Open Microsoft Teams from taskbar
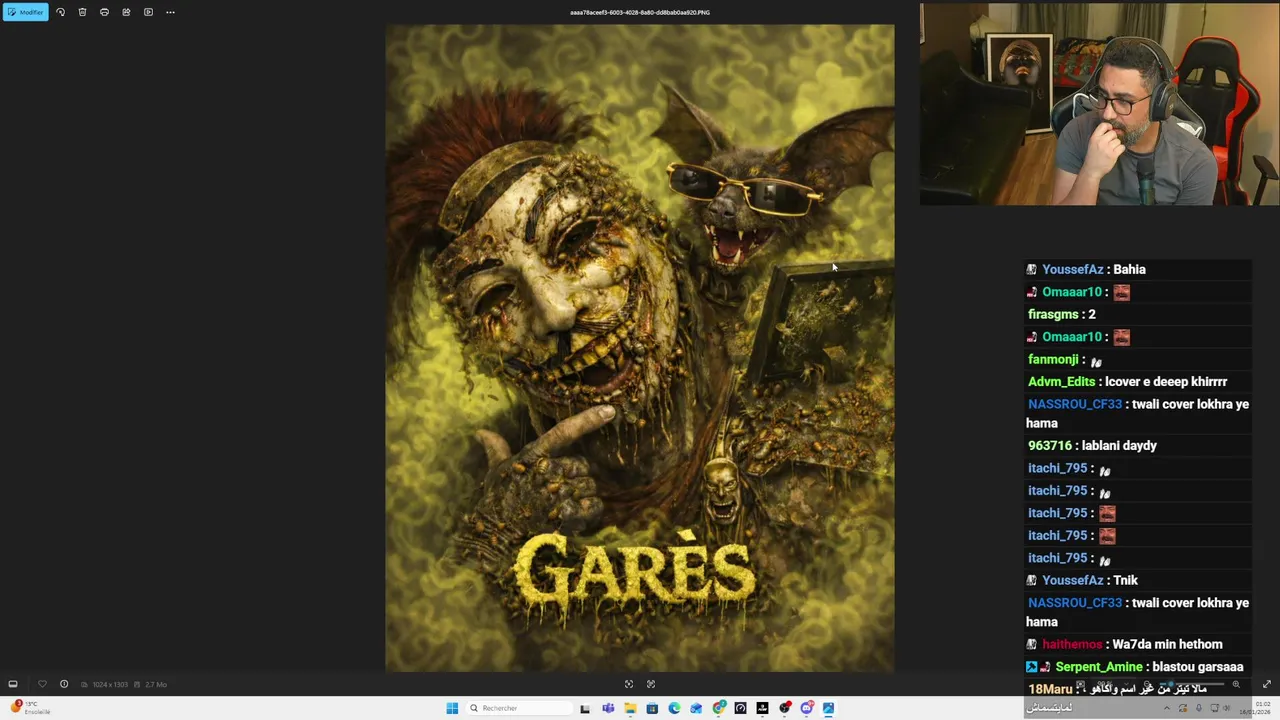Image resolution: width=1280 pixels, height=720 pixels. tap(608, 708)
